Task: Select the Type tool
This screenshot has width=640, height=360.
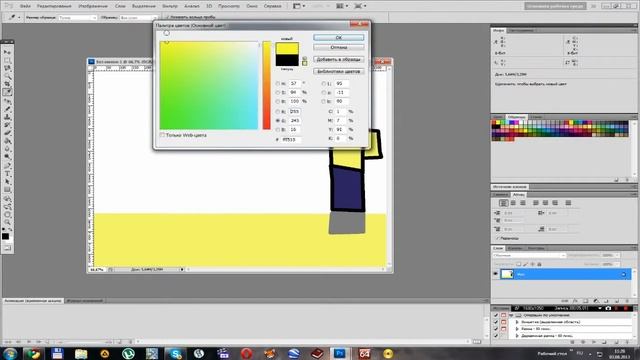Action: (7, 174)
